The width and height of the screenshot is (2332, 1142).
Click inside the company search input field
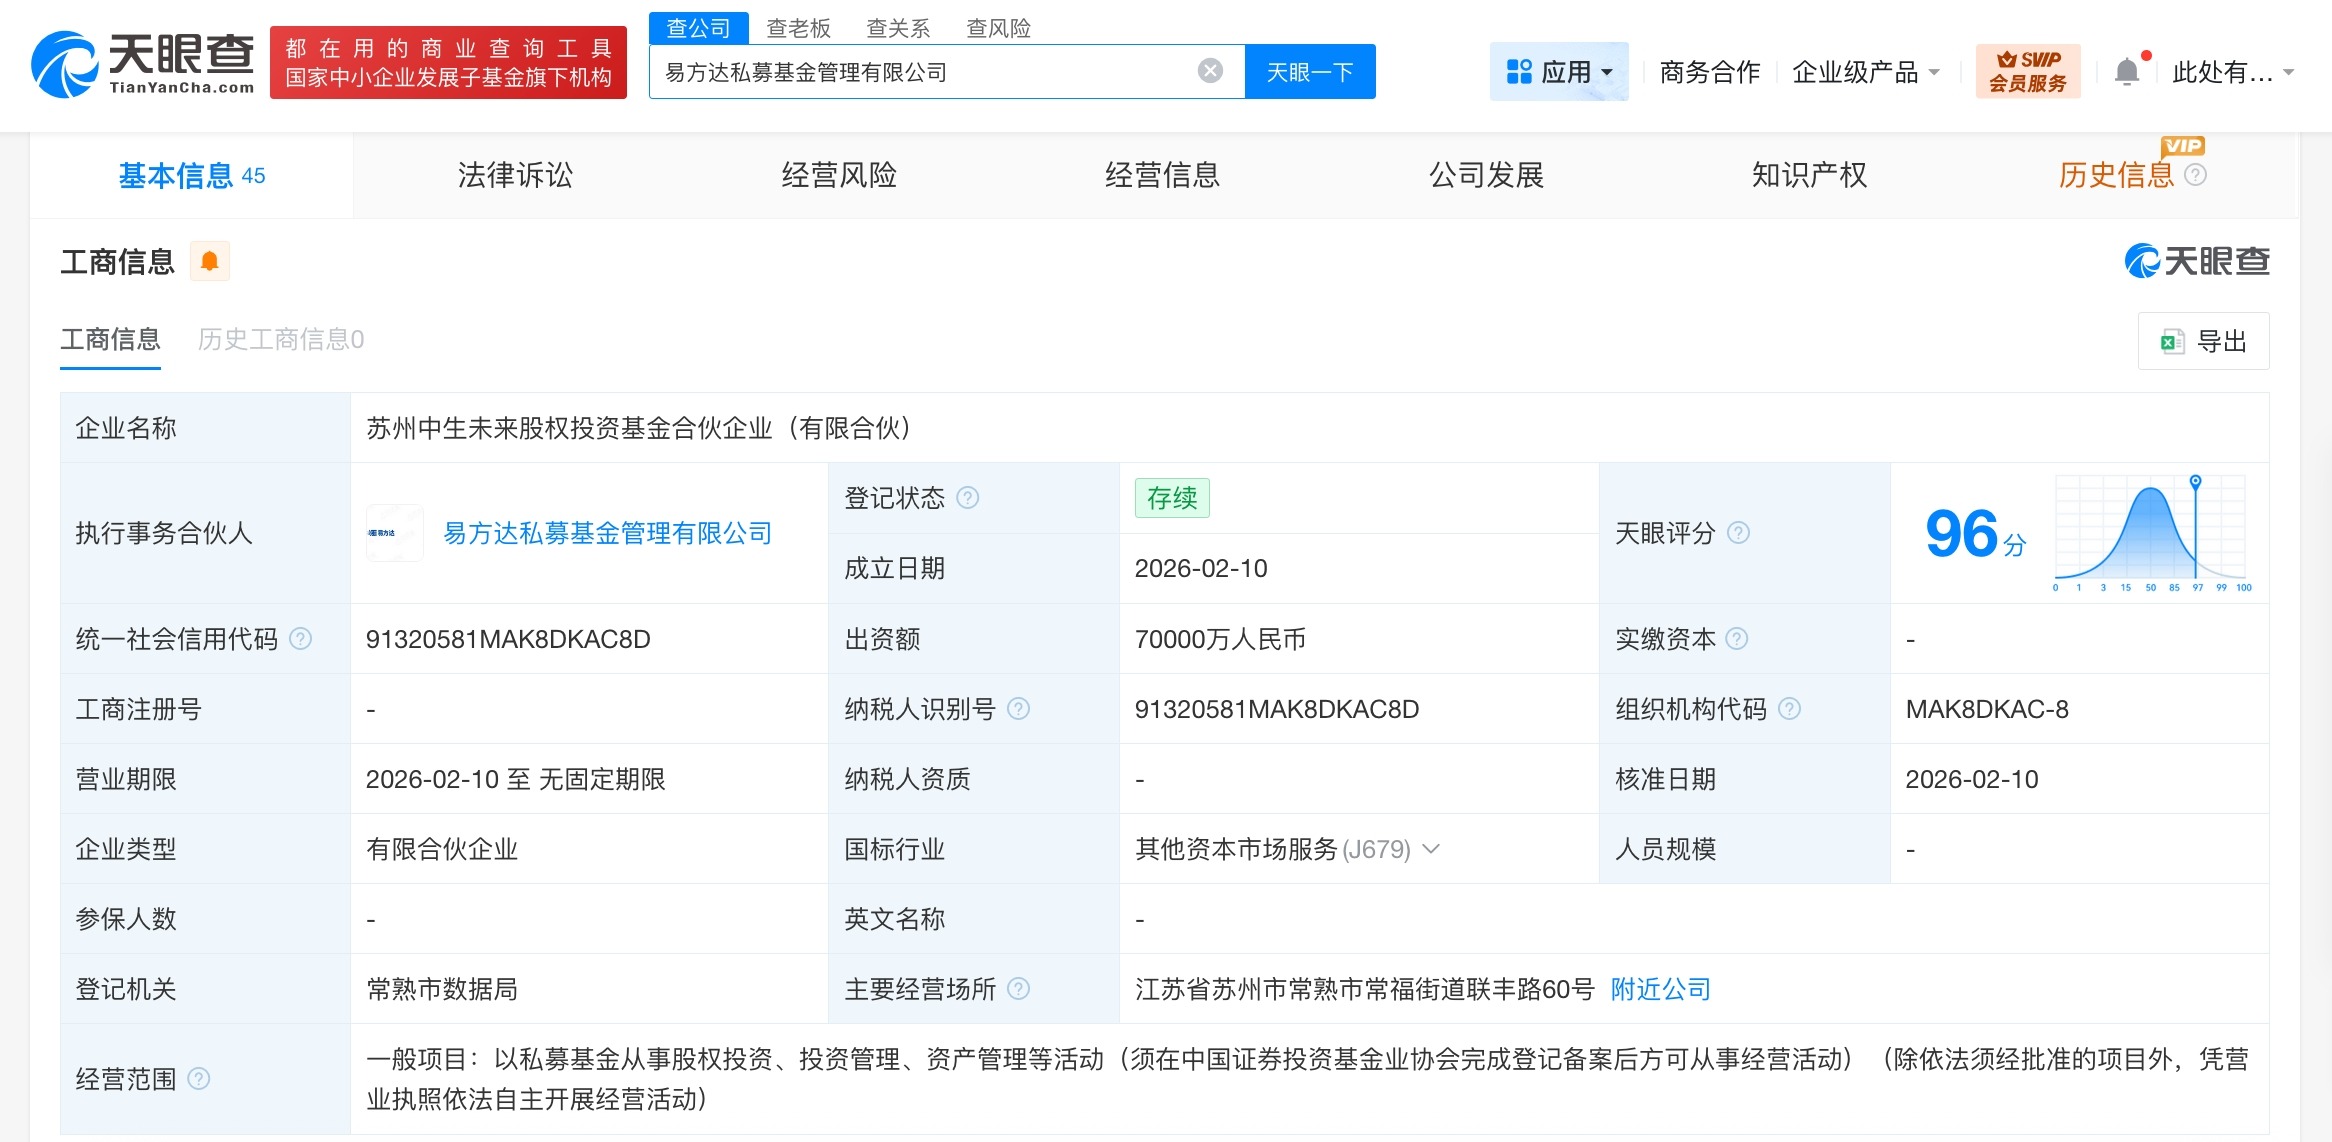point(900,70)
